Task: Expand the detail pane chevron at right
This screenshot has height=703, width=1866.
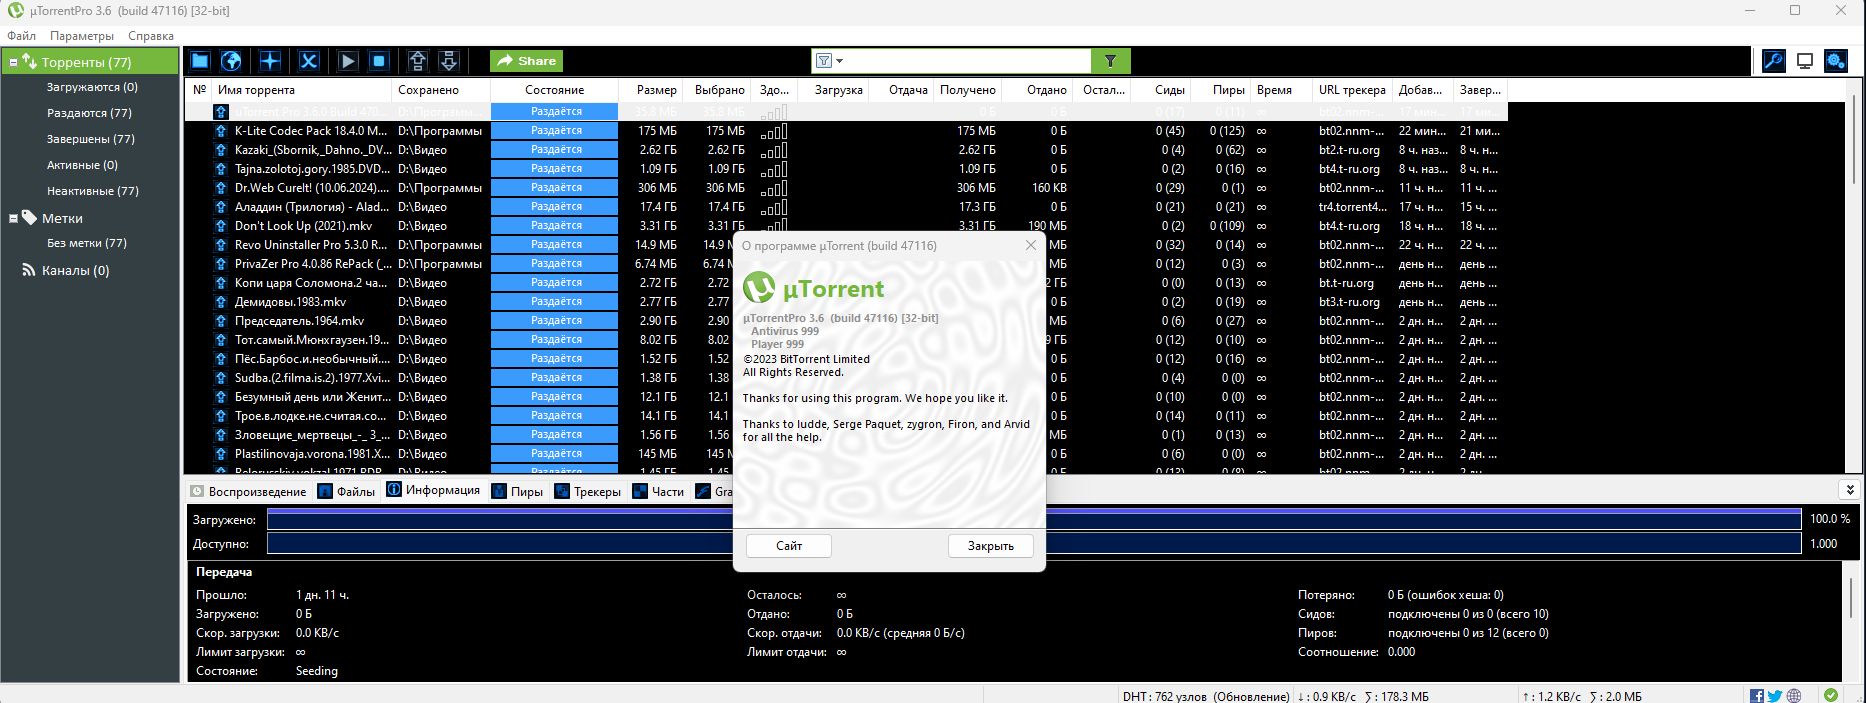Action: point(1850,490)
